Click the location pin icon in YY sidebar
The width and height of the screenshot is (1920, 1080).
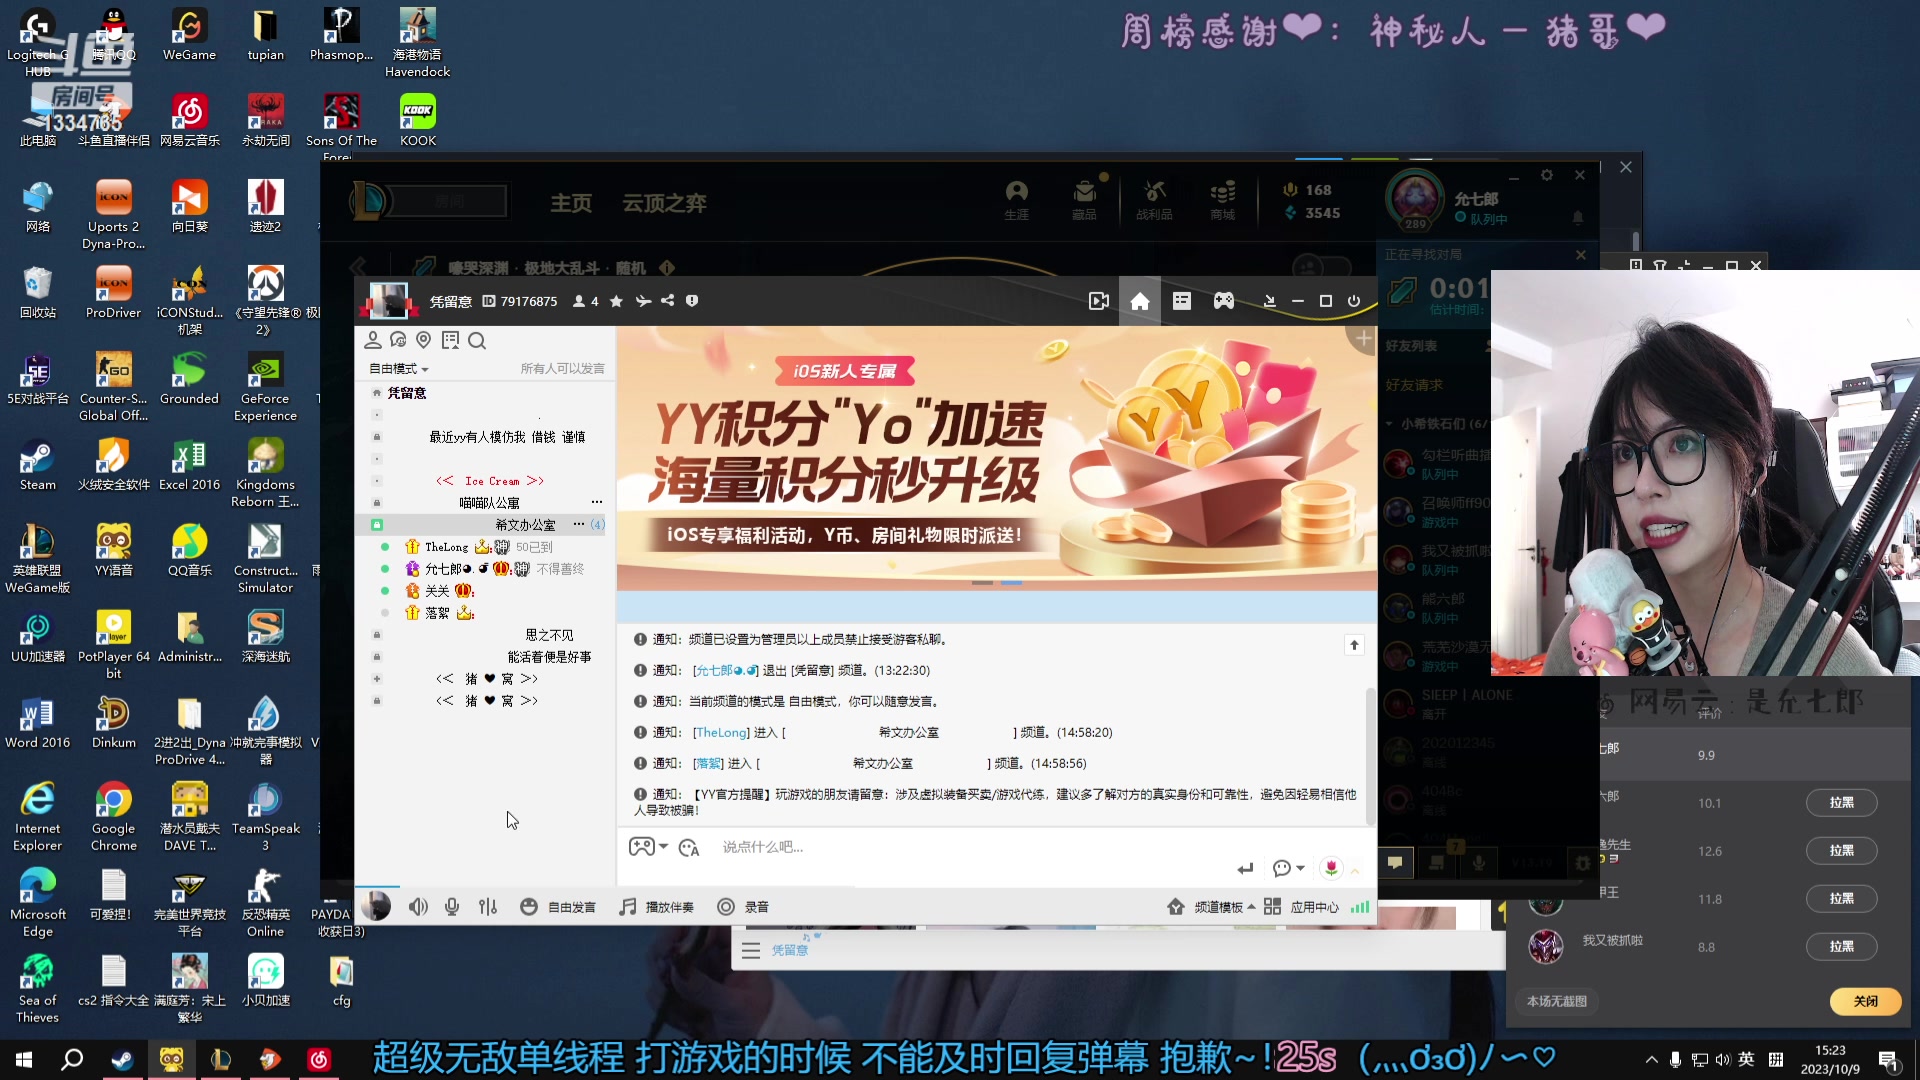click(x=423, y=340)
